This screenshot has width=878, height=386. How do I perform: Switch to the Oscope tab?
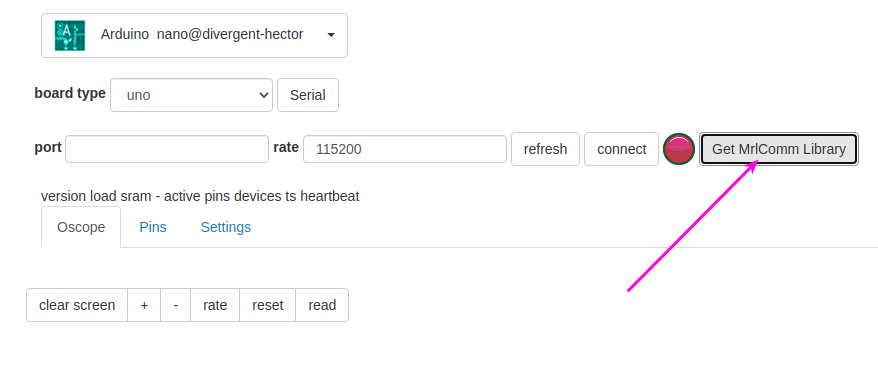click(x=81, y=227)
